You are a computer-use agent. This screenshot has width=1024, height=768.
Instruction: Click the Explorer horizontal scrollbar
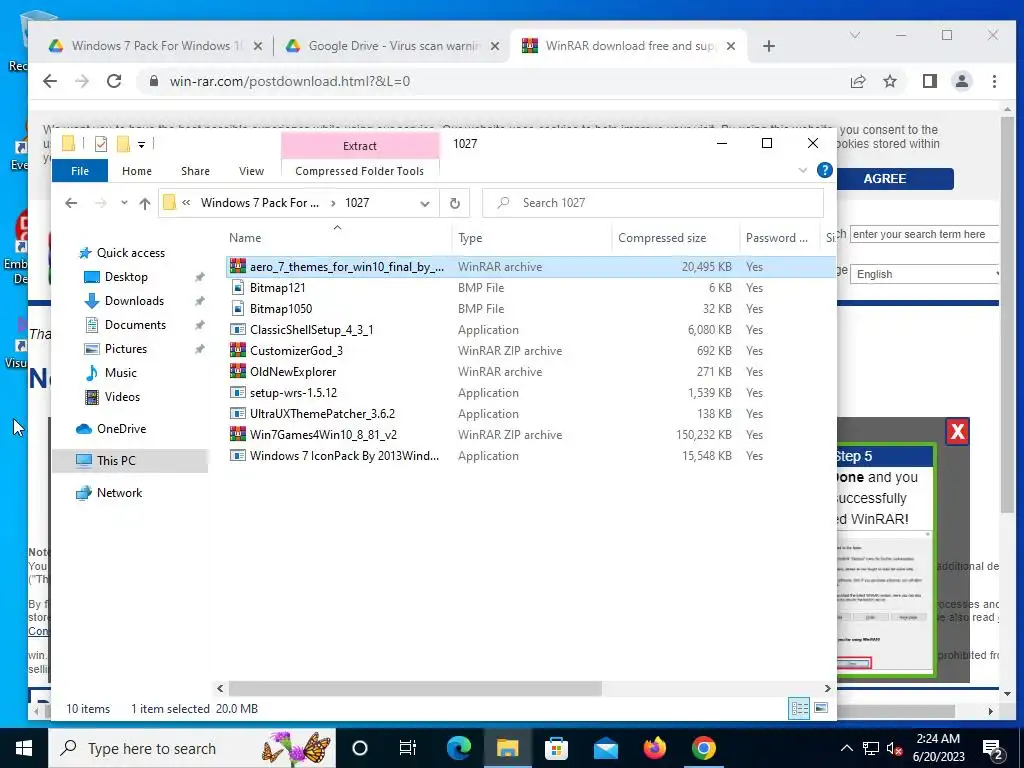(415, 688)
